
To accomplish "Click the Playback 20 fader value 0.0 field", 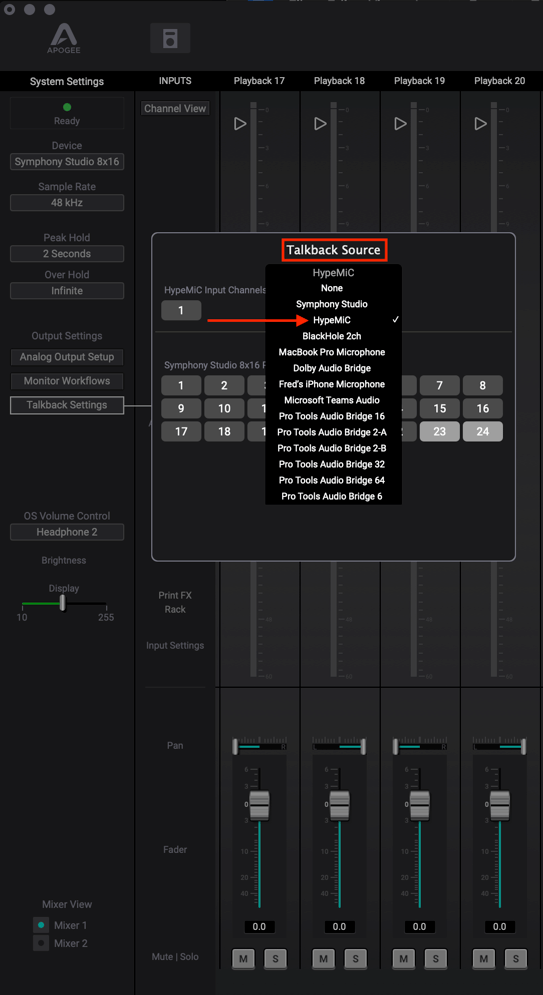I will pos(500,926).
